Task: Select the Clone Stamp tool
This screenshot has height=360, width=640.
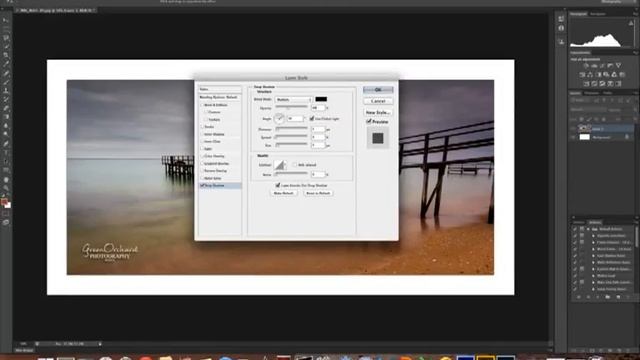Action: [x=6, y=91]
